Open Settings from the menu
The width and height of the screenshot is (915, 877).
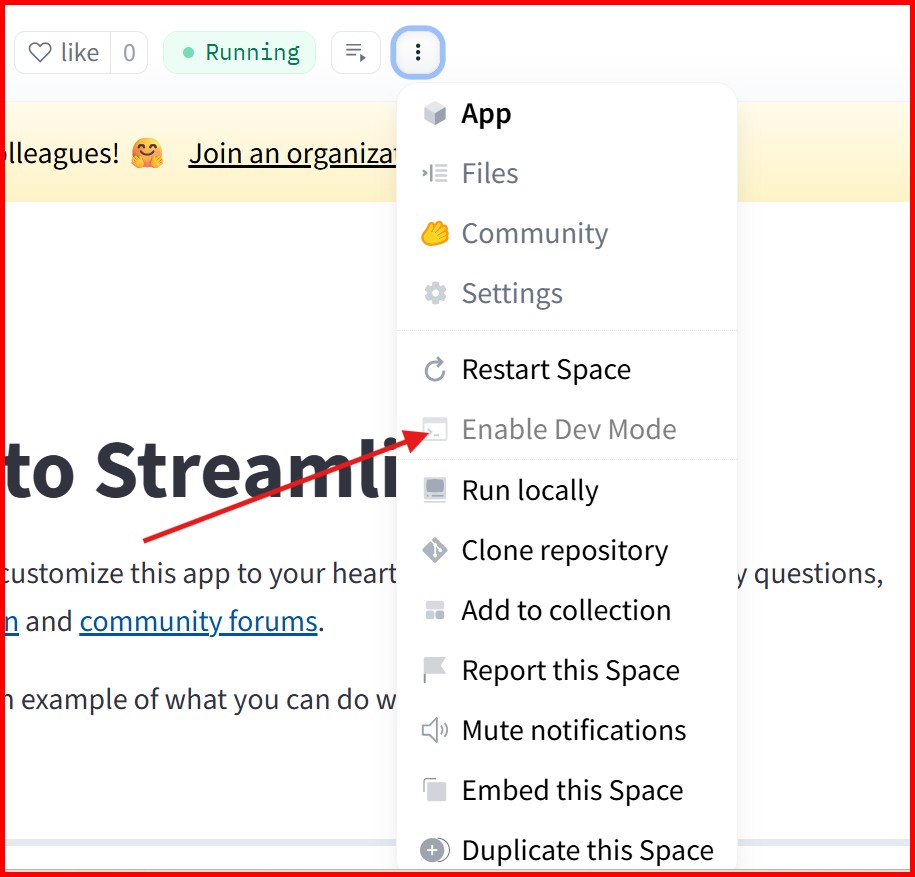(x=567, y=294)
